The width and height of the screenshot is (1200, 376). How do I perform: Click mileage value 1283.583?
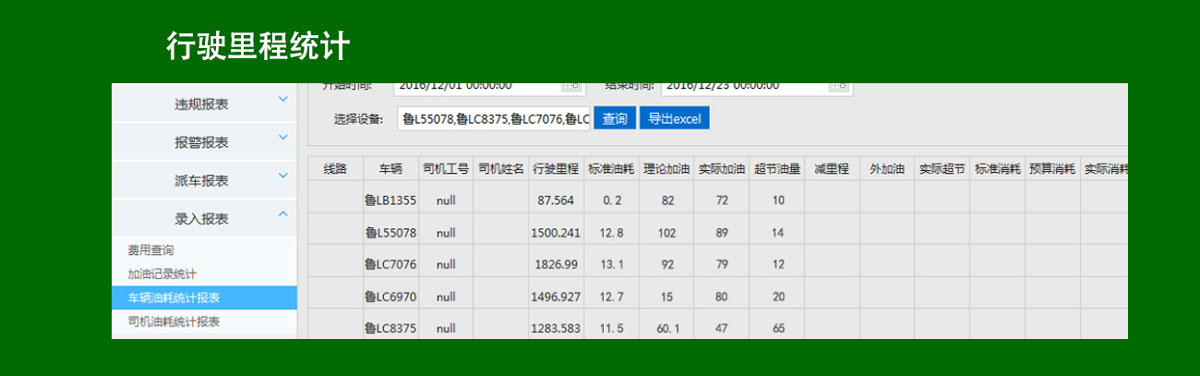(x=556, y=328)
